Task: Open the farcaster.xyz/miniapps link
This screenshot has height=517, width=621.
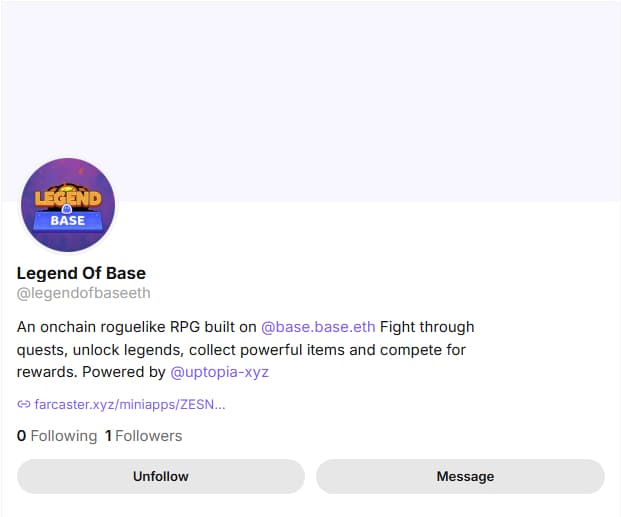Action: click(129, 405)
